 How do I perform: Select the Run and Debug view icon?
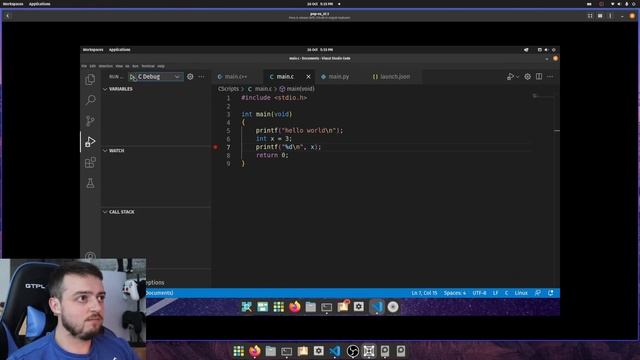pyautogui.click(x=90, y=142)
